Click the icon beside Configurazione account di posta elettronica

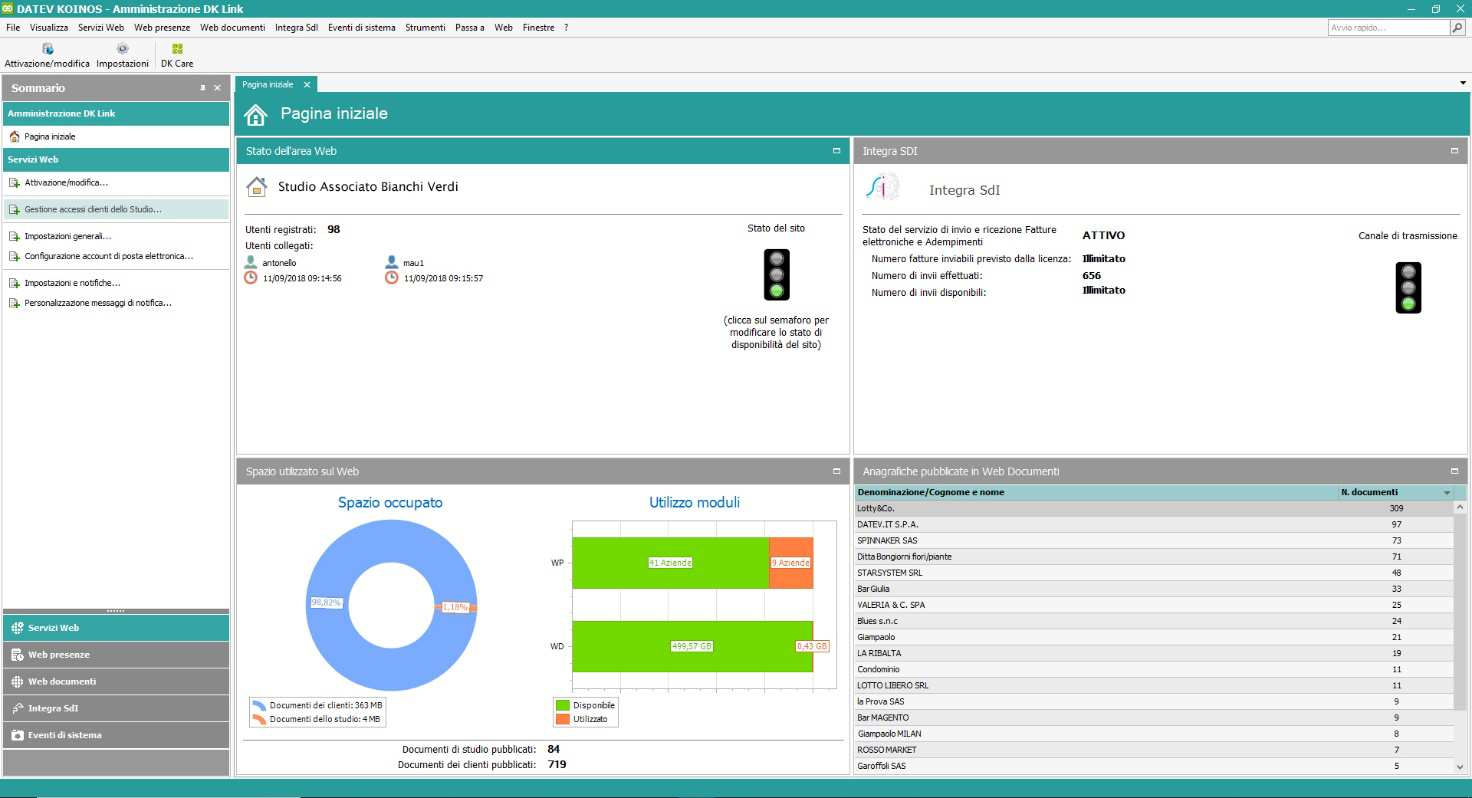pyautogui.click(x=14, y=256)
